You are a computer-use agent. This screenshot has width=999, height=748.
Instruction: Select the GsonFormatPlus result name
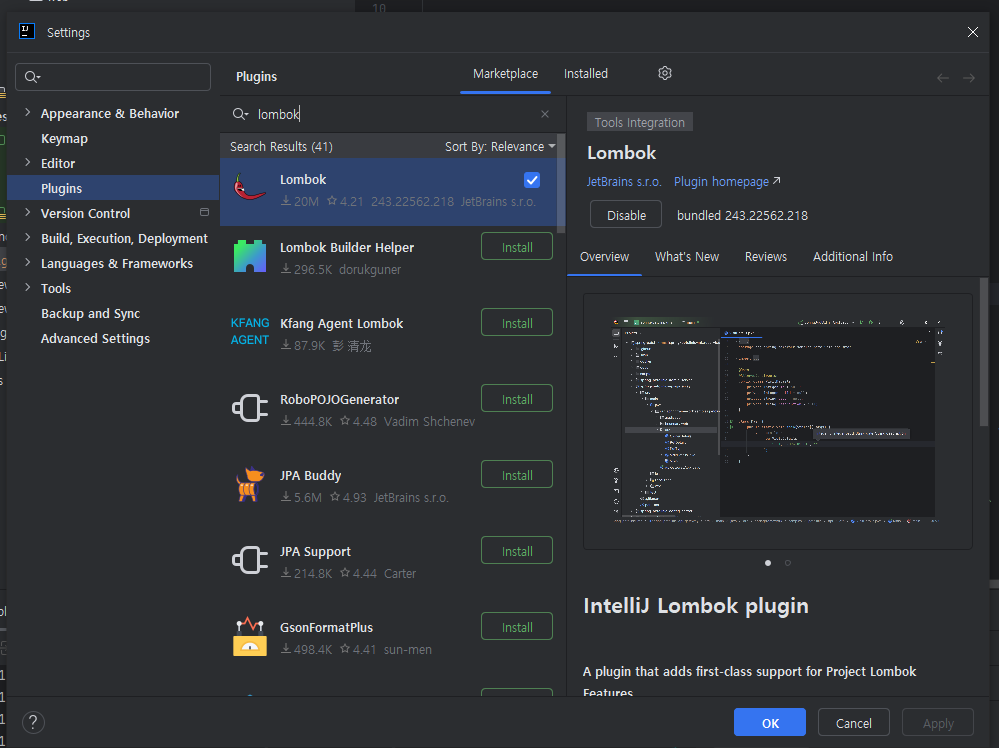tap(326, 628)
